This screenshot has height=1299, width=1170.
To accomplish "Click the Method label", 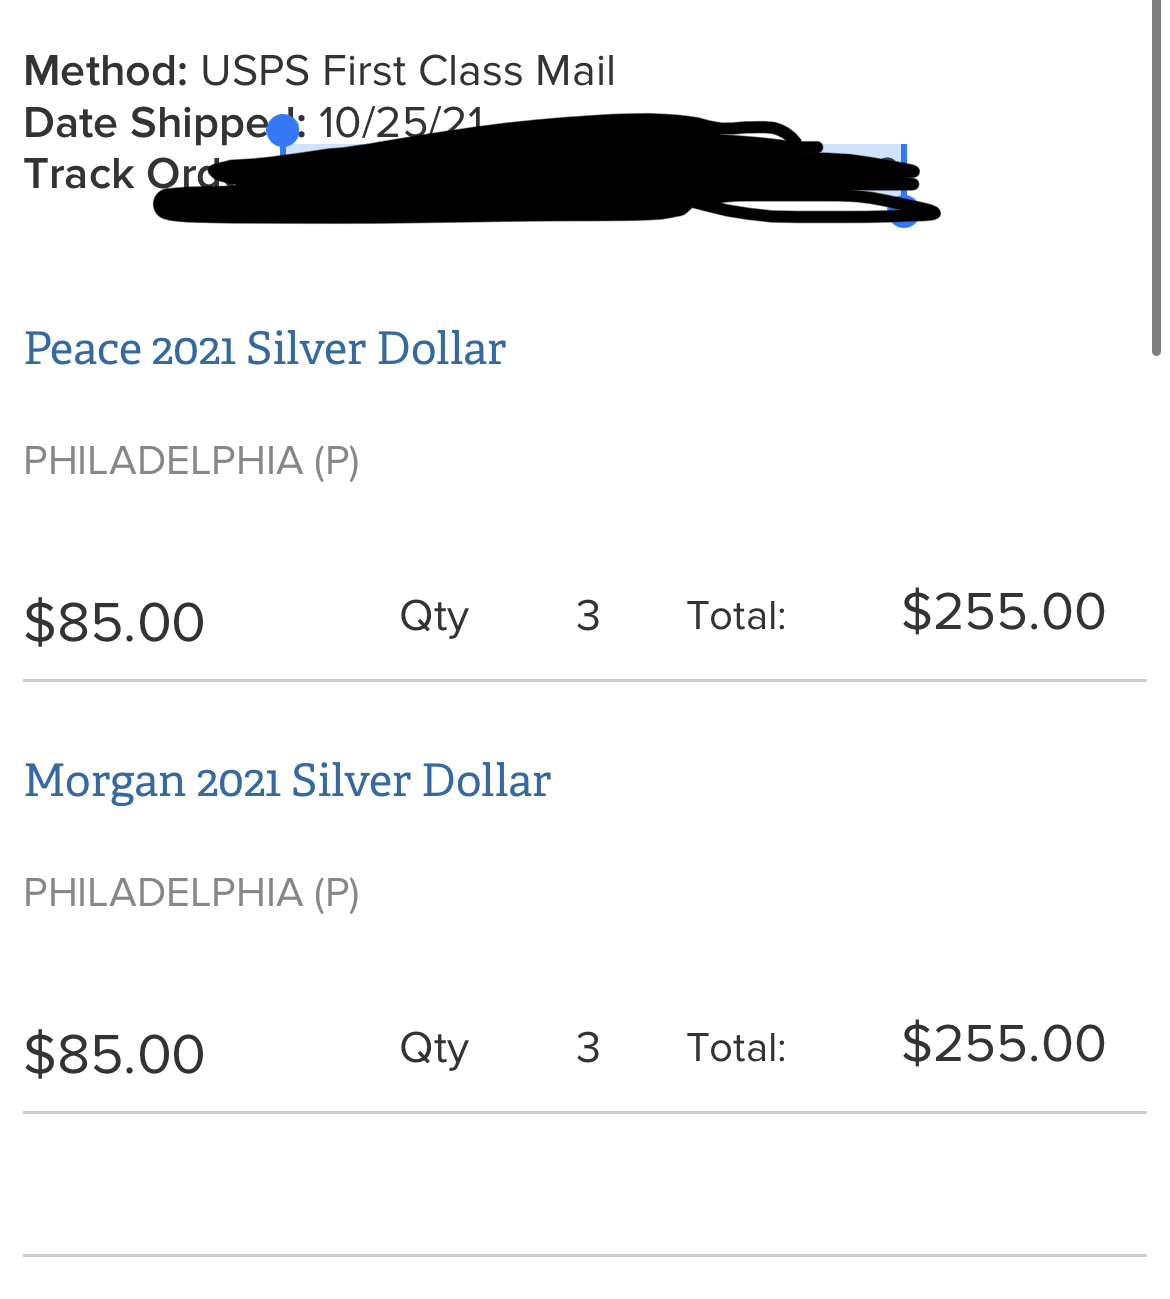I will tap(106, 71).
